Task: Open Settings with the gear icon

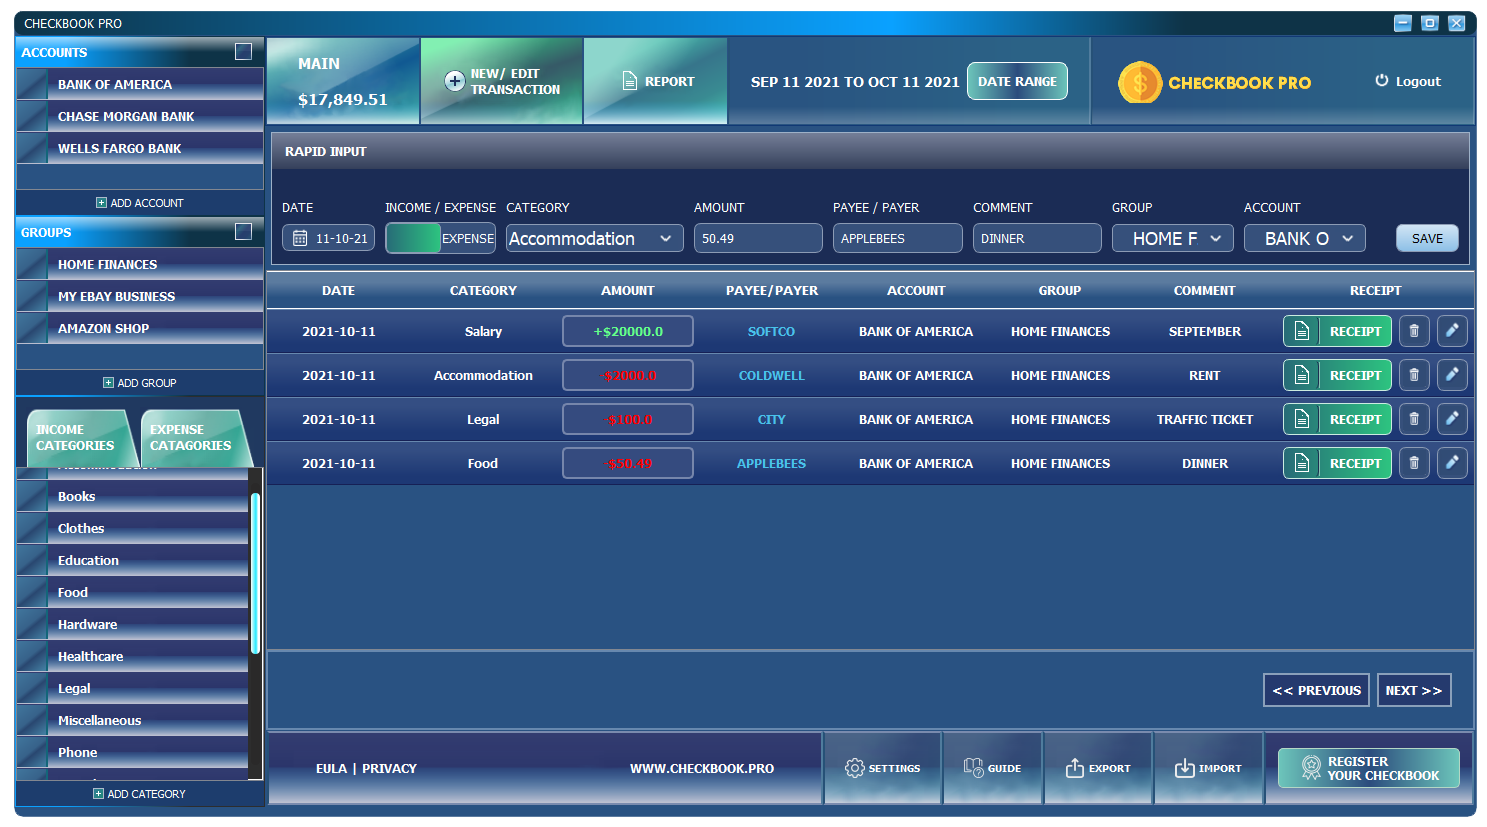Action: click(854, 768)
